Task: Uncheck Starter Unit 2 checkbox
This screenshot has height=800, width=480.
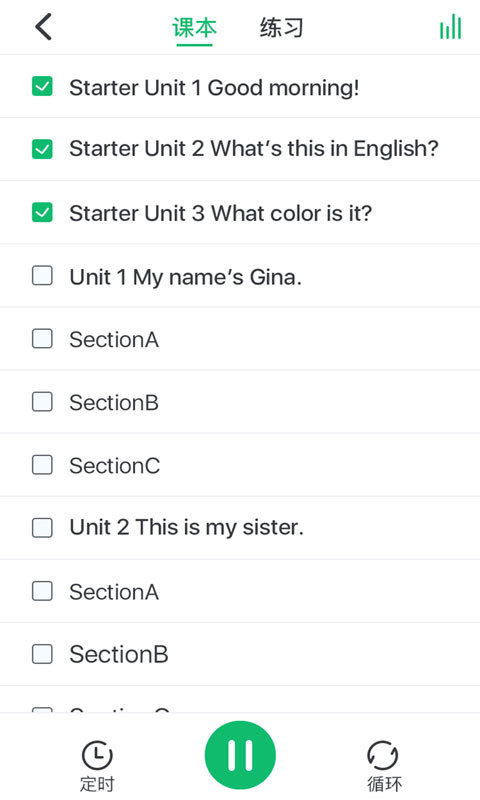Action: point(42,149)
